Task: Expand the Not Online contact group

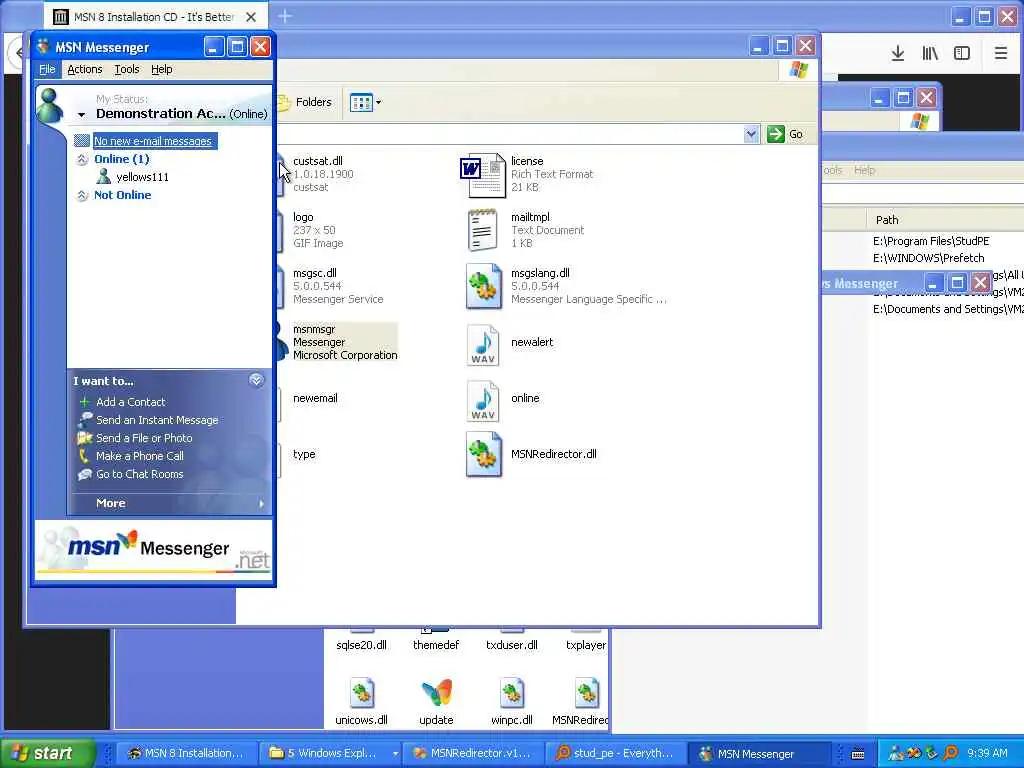Action: point(82,195)
